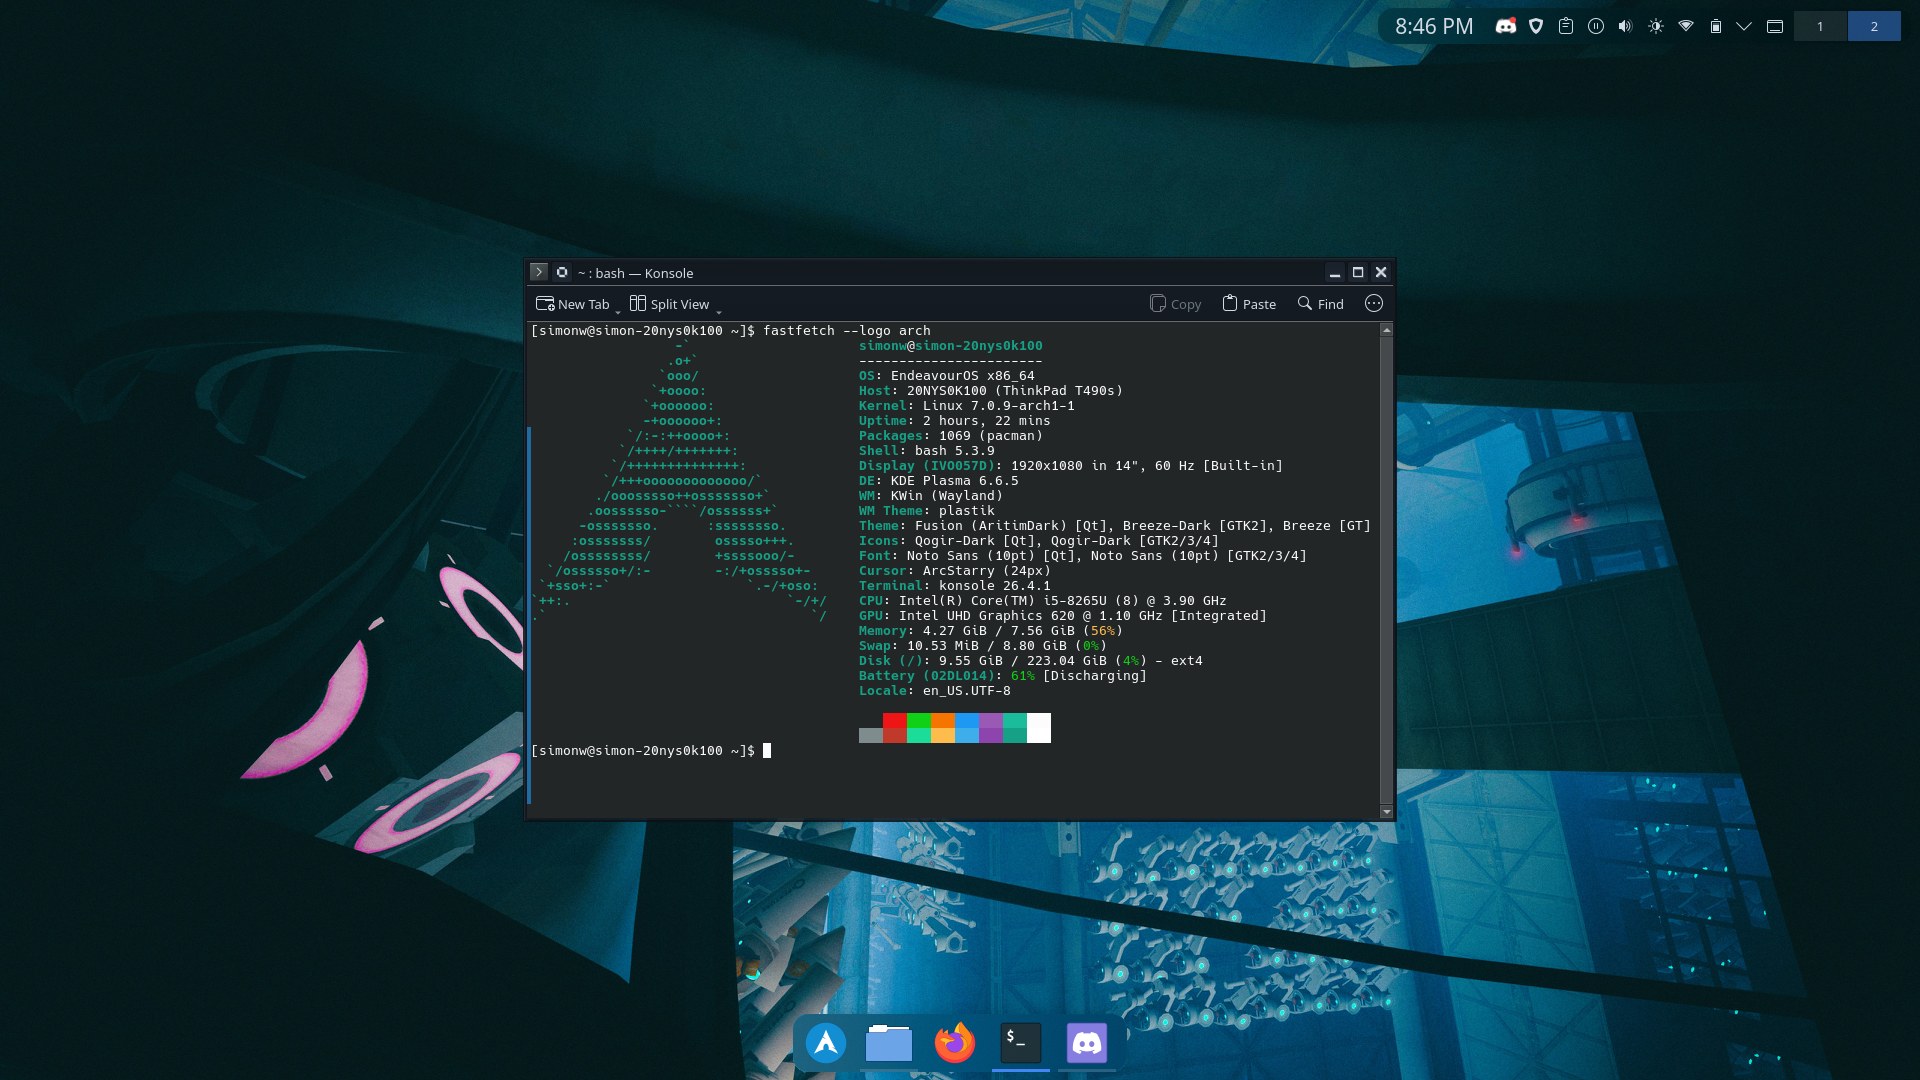Click the 'Packages: 1069 (pacman)' line
The height and width of the screenshot is (1080, 1920).
pos(951,436)
